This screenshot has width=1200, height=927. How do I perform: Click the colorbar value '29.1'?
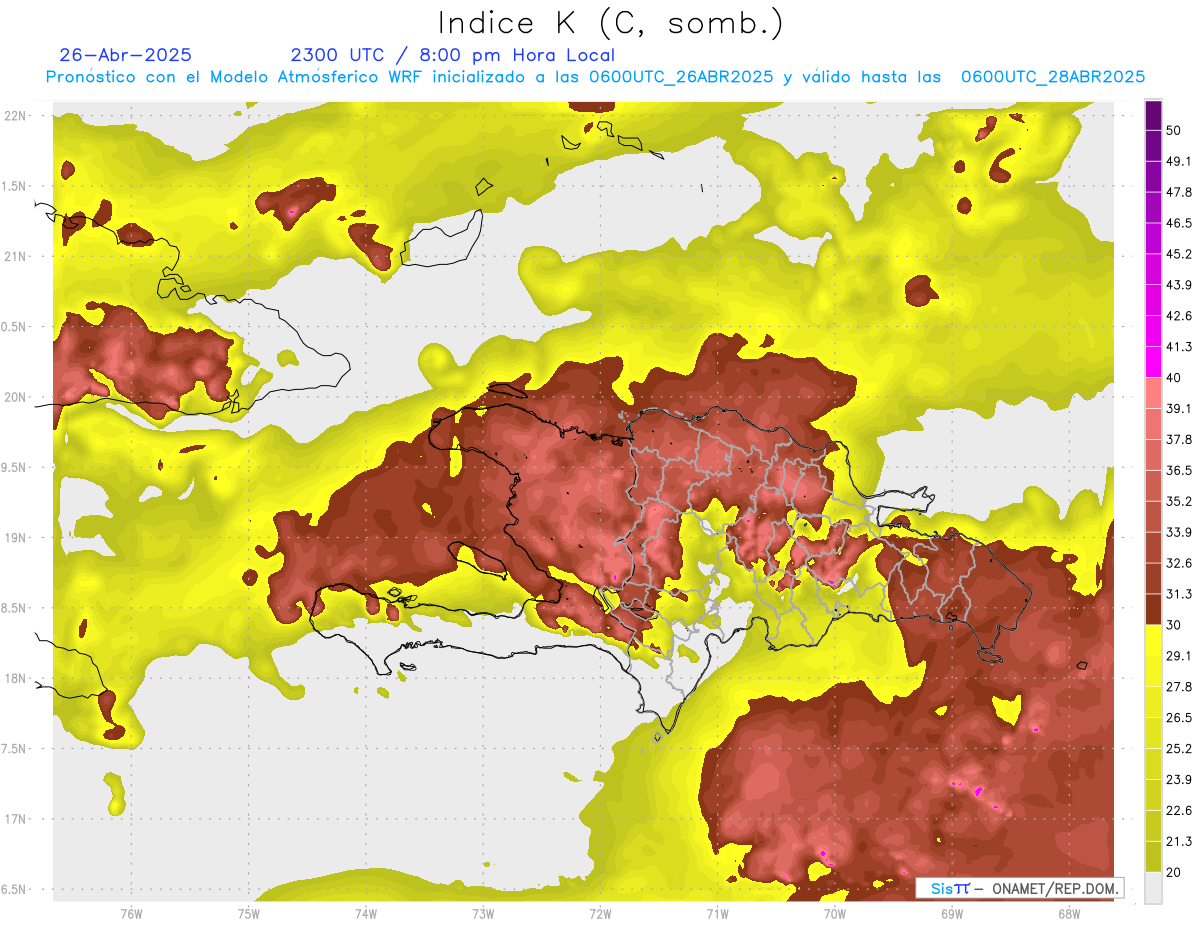tap(1178, 656)
